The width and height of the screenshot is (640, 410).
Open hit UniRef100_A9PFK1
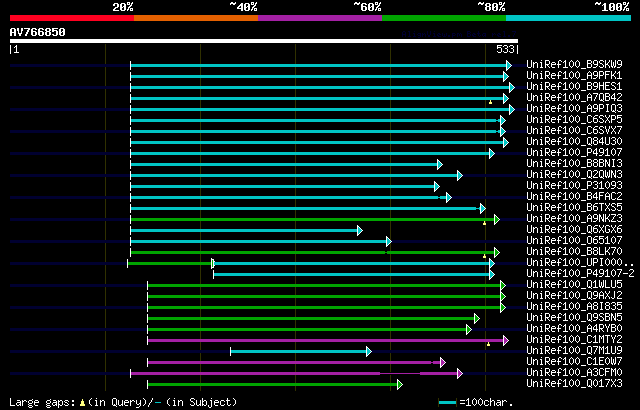pos(574,75)
